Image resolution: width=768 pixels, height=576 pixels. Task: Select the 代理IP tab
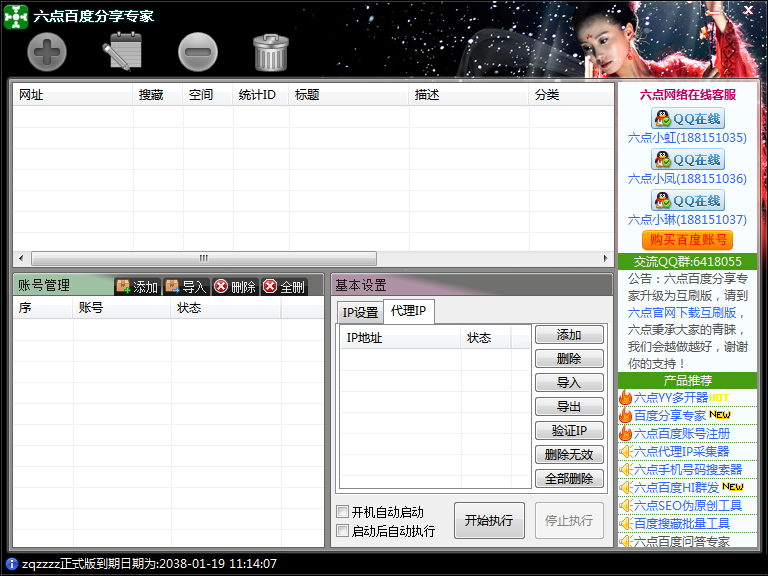coord(408,312)
